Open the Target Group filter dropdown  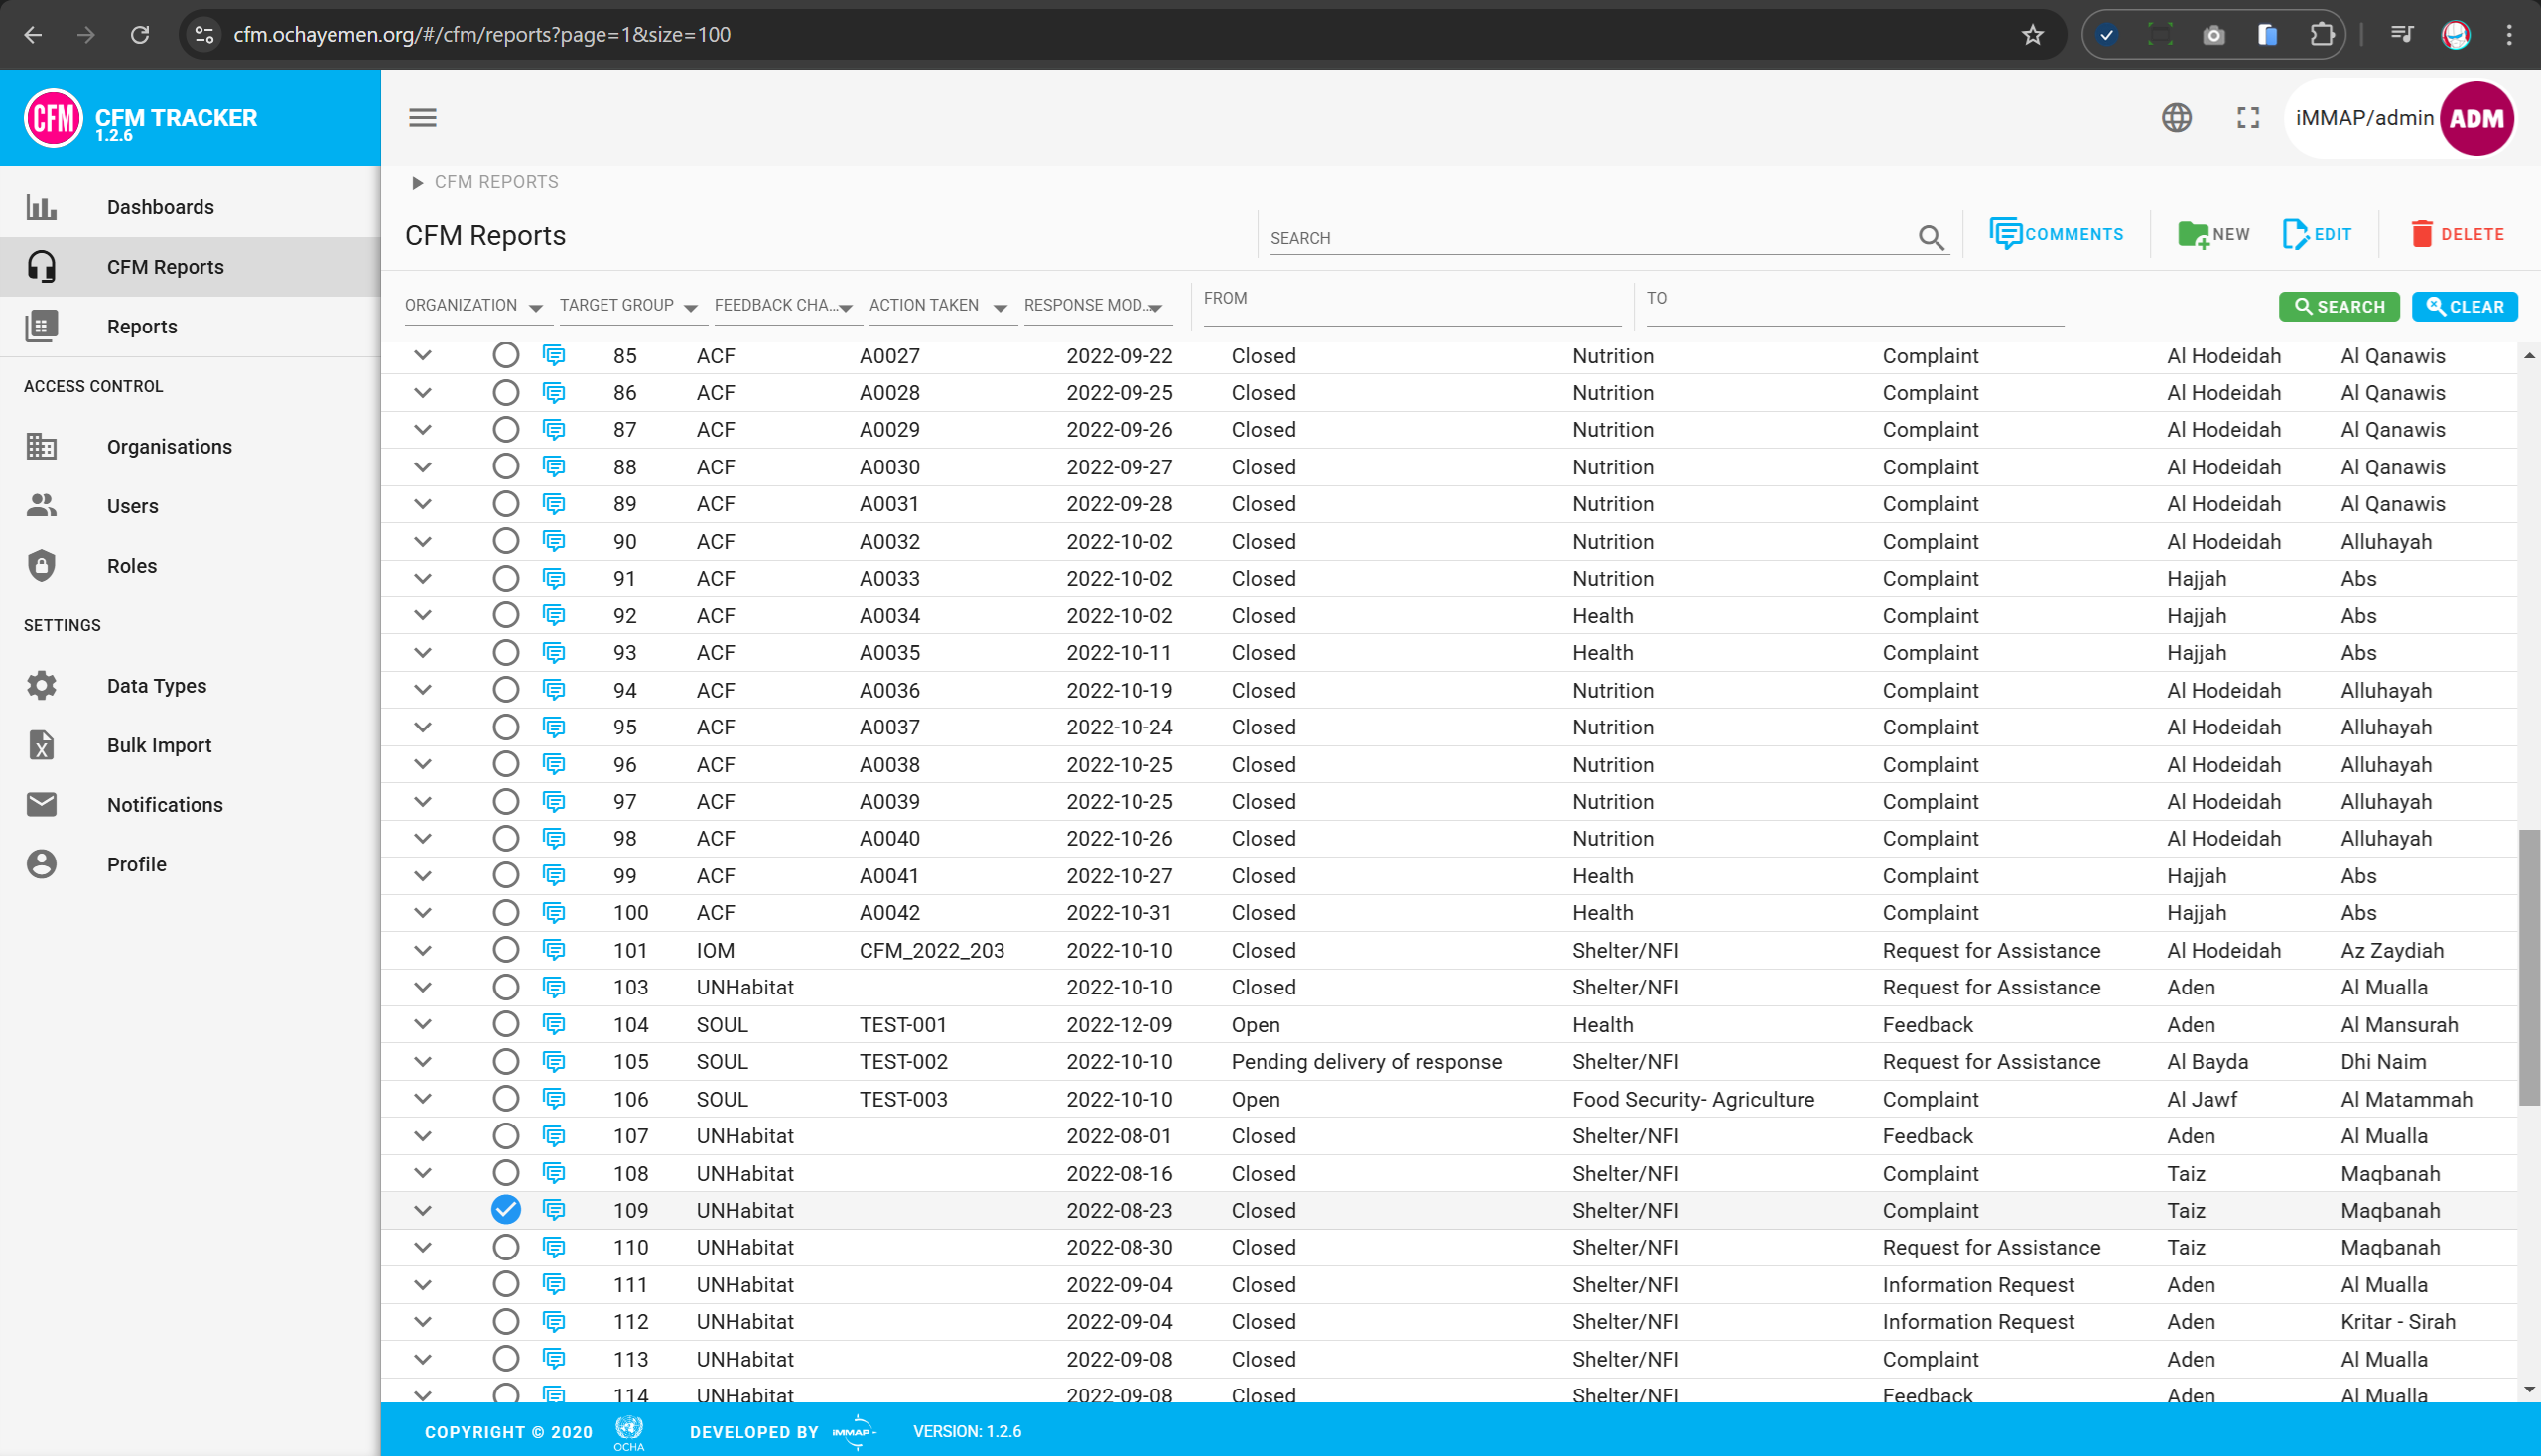pos(628,306)
